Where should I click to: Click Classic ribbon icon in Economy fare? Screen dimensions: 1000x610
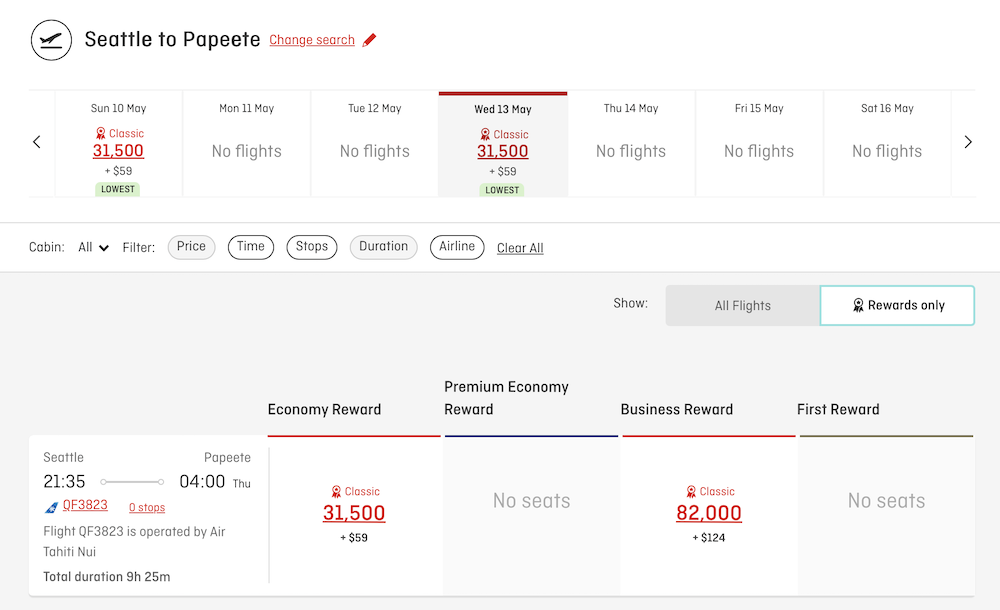[336, 492]
